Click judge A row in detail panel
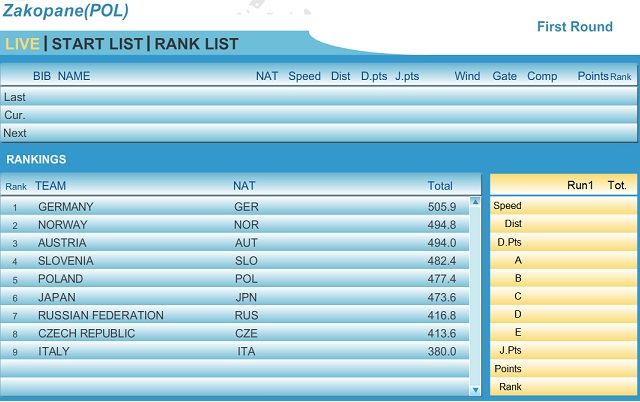 pos(563,260)
